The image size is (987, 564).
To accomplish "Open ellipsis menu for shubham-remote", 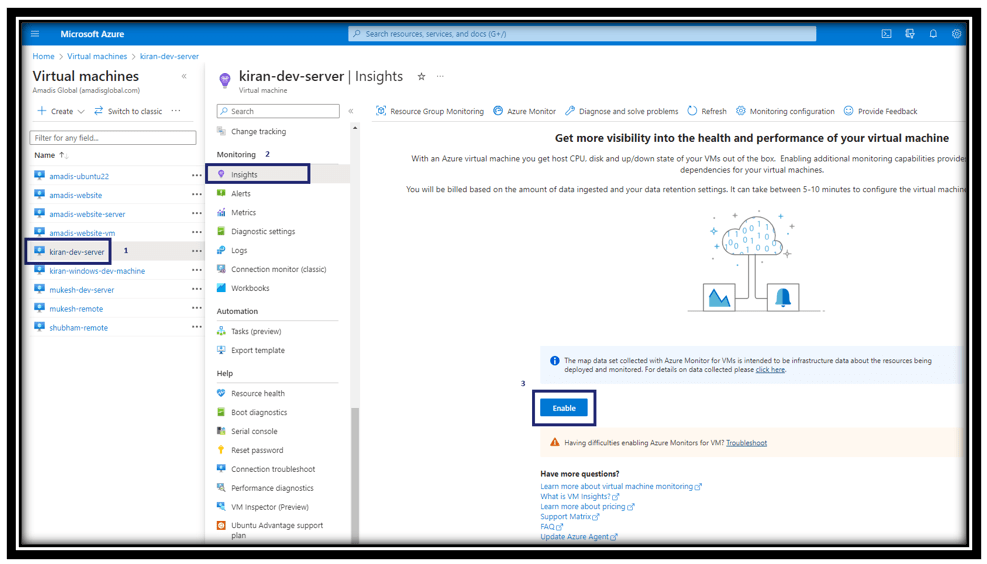I will pyautogui.click(x=196, y=327).
